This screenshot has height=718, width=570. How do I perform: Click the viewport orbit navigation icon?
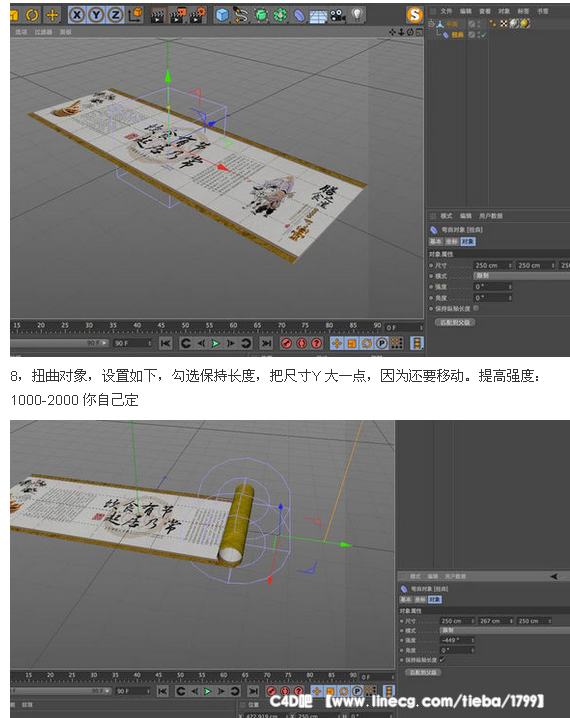(410, 32)
